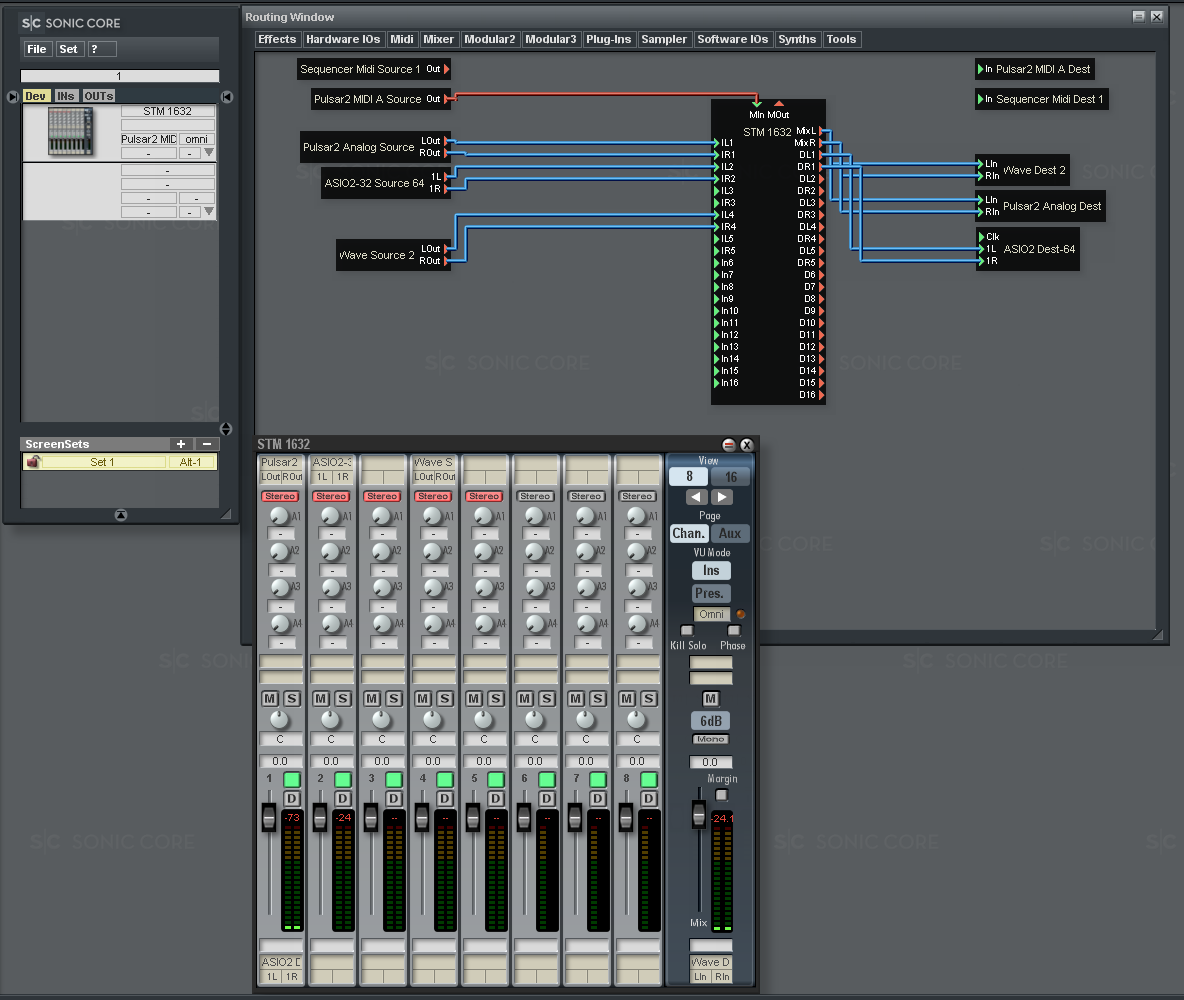Open the omni MIDI channel field
The image size is (1184, 1000).
coord(196,139)
